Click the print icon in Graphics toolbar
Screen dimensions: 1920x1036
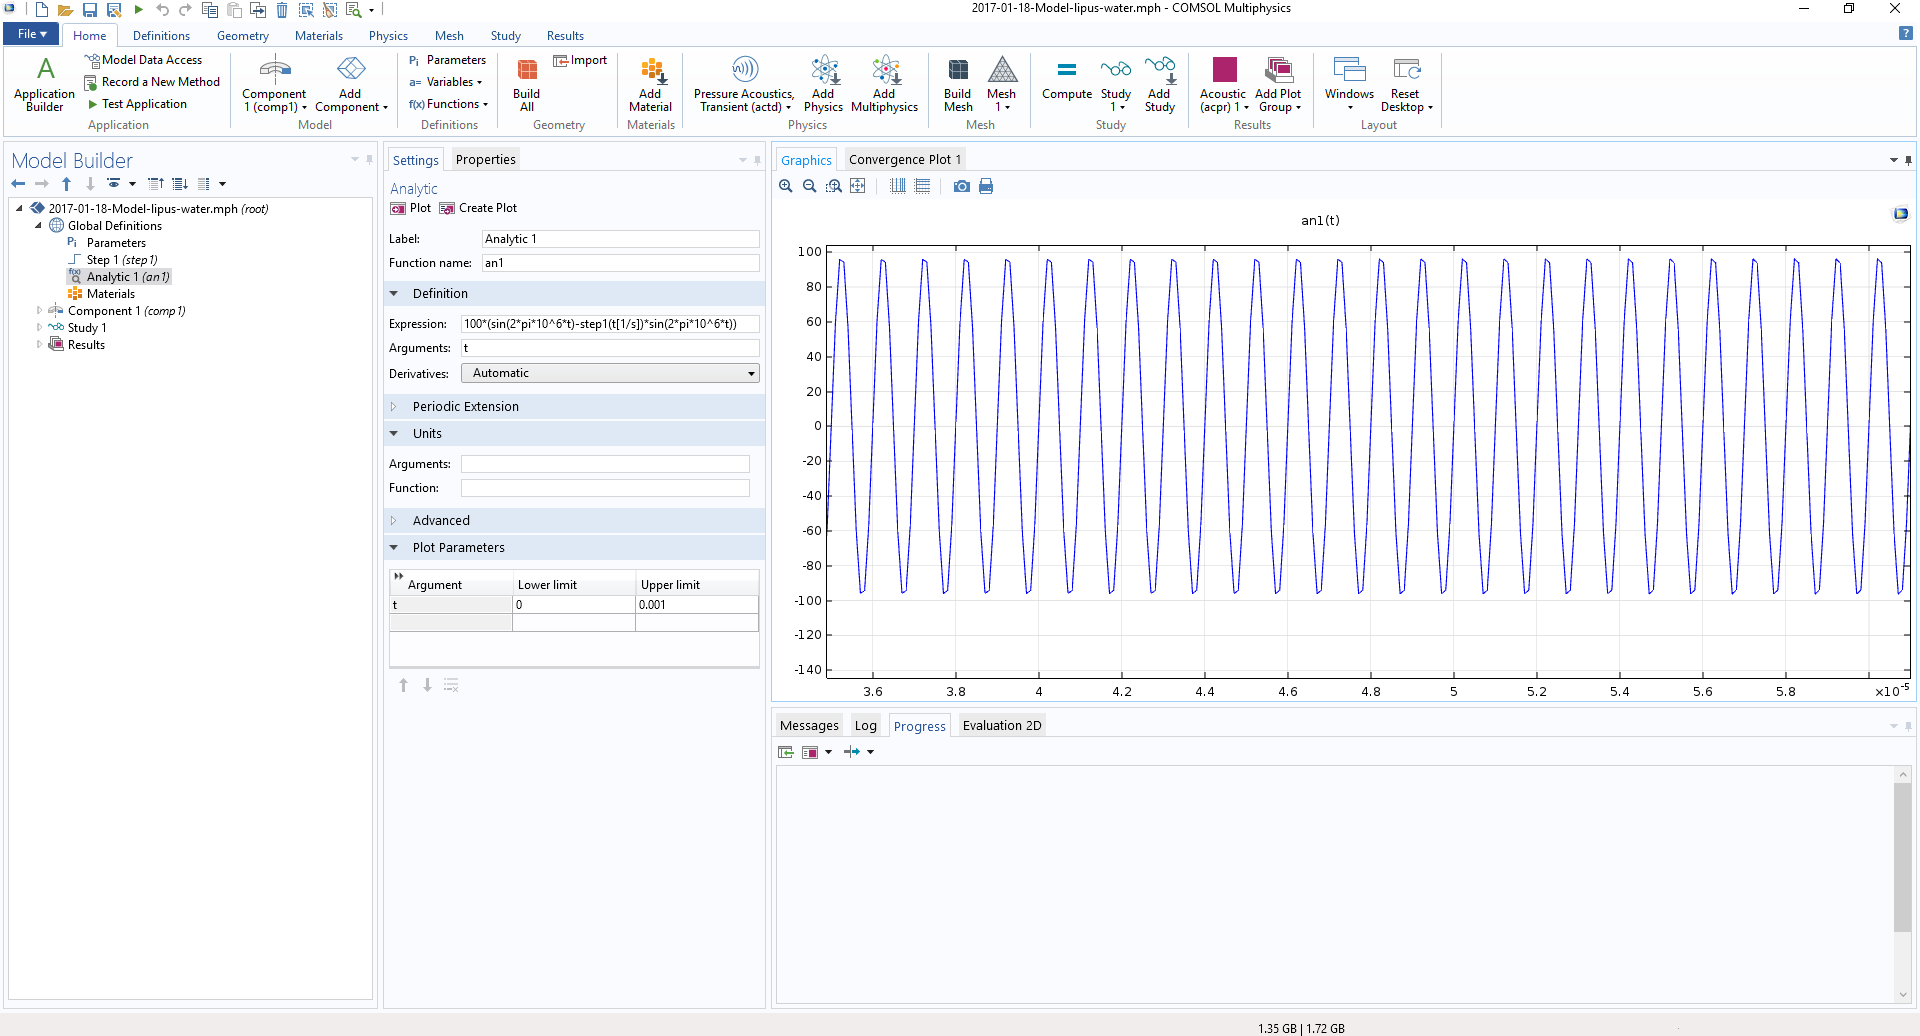click(986, 186)
